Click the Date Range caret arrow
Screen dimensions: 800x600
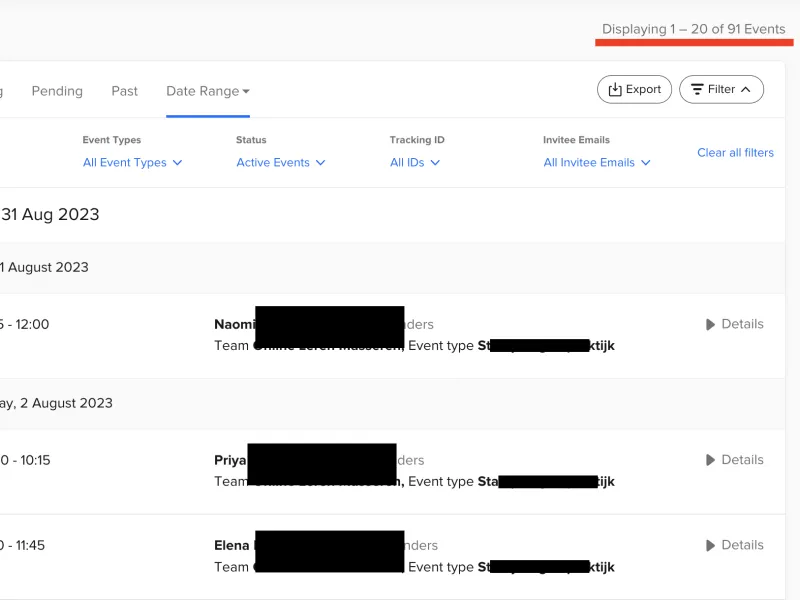[x=246, y=91]
